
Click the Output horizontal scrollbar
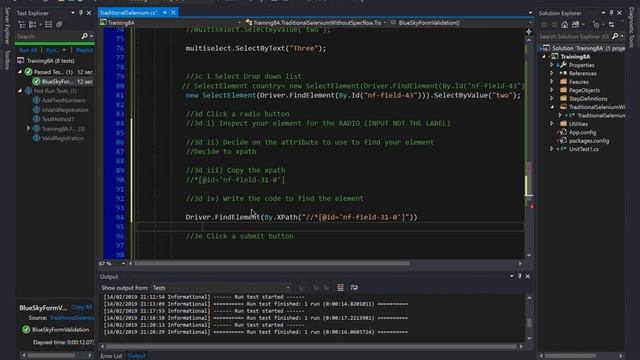[x=311, y=347]
